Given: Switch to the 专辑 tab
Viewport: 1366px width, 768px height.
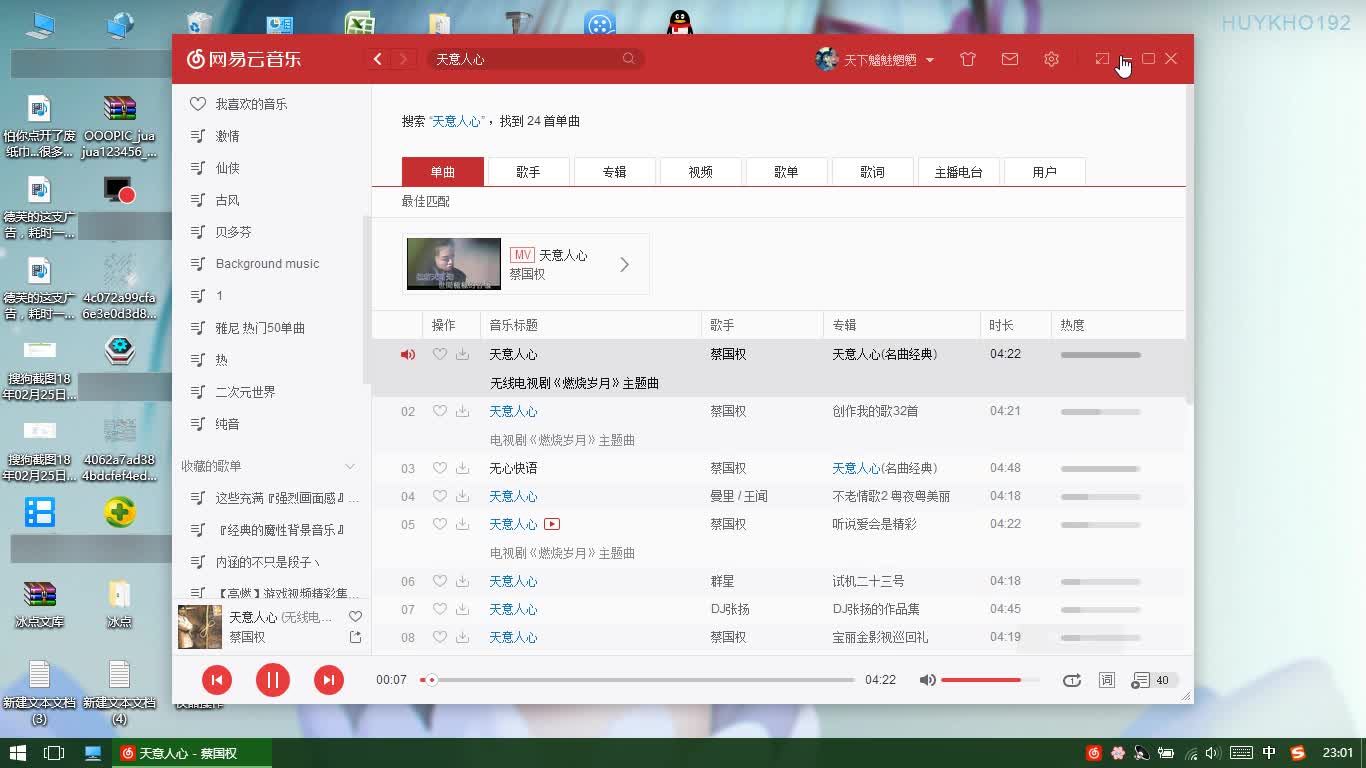Looking at the screenshot, I should pyautogui.click(x=614, y=172).
